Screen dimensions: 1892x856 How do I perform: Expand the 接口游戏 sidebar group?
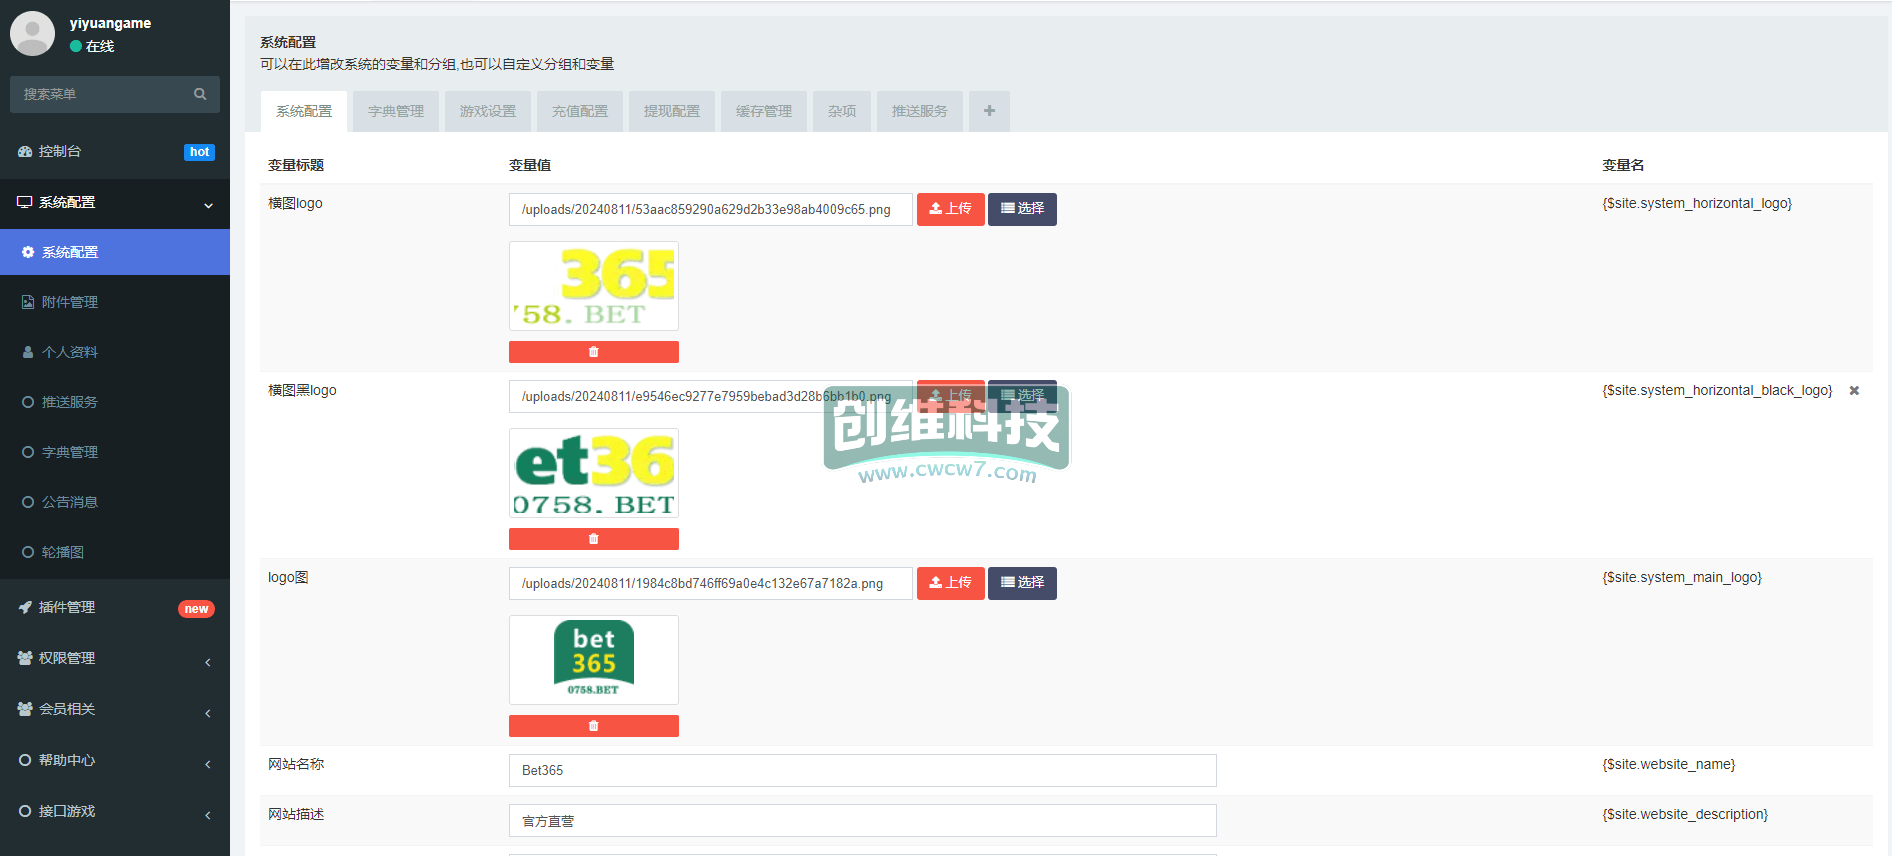115,812
